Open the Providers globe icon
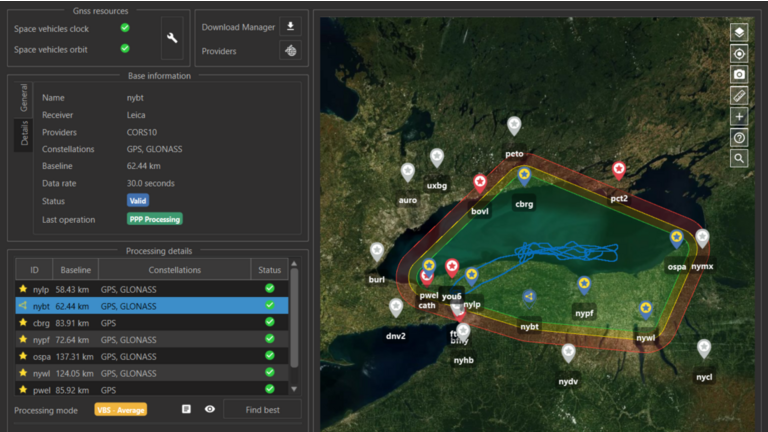768x432 pixels. click(x=290, y=51)
